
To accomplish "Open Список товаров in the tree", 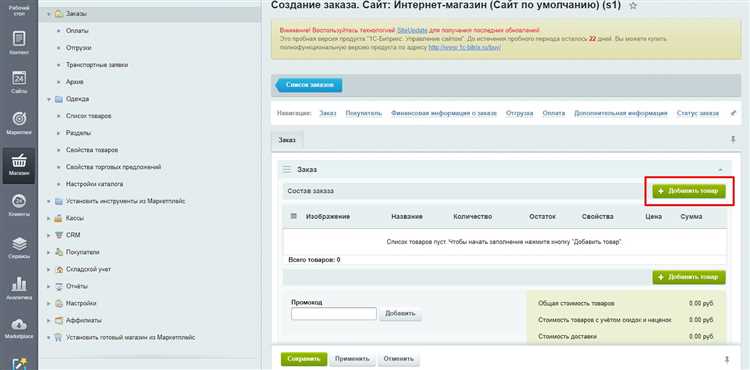I will (88, 116).
